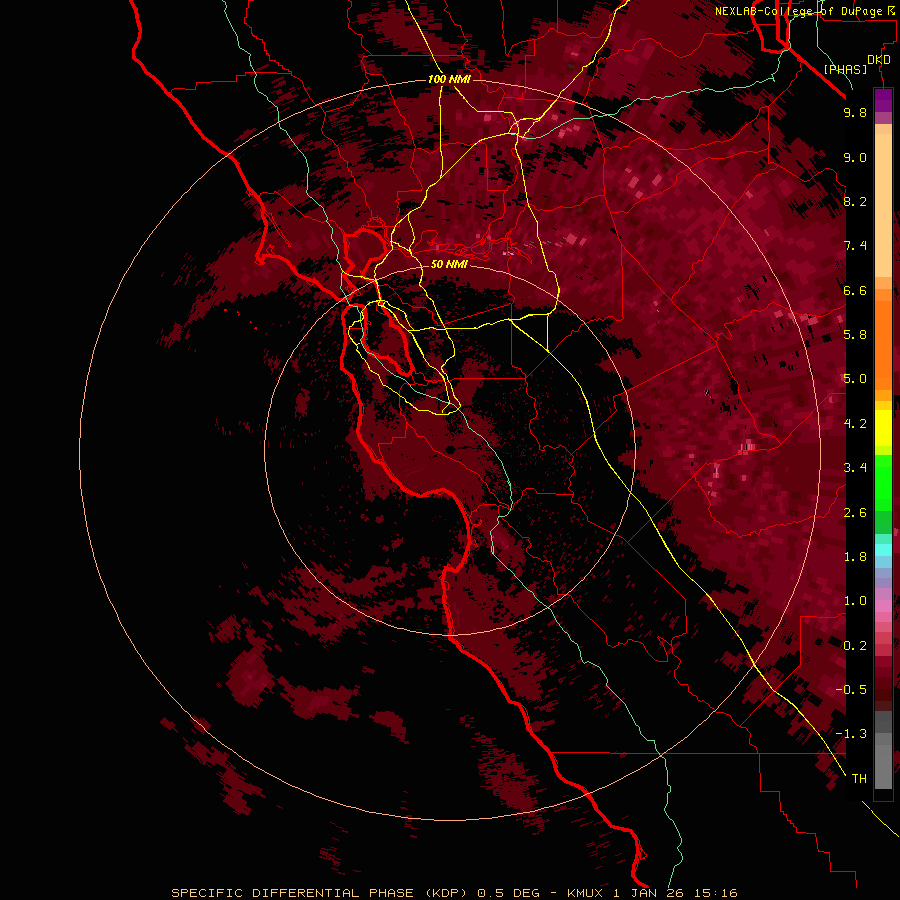The image size is (900, 900).
Task: Click the 5.8 legend value
Action: 855,334
